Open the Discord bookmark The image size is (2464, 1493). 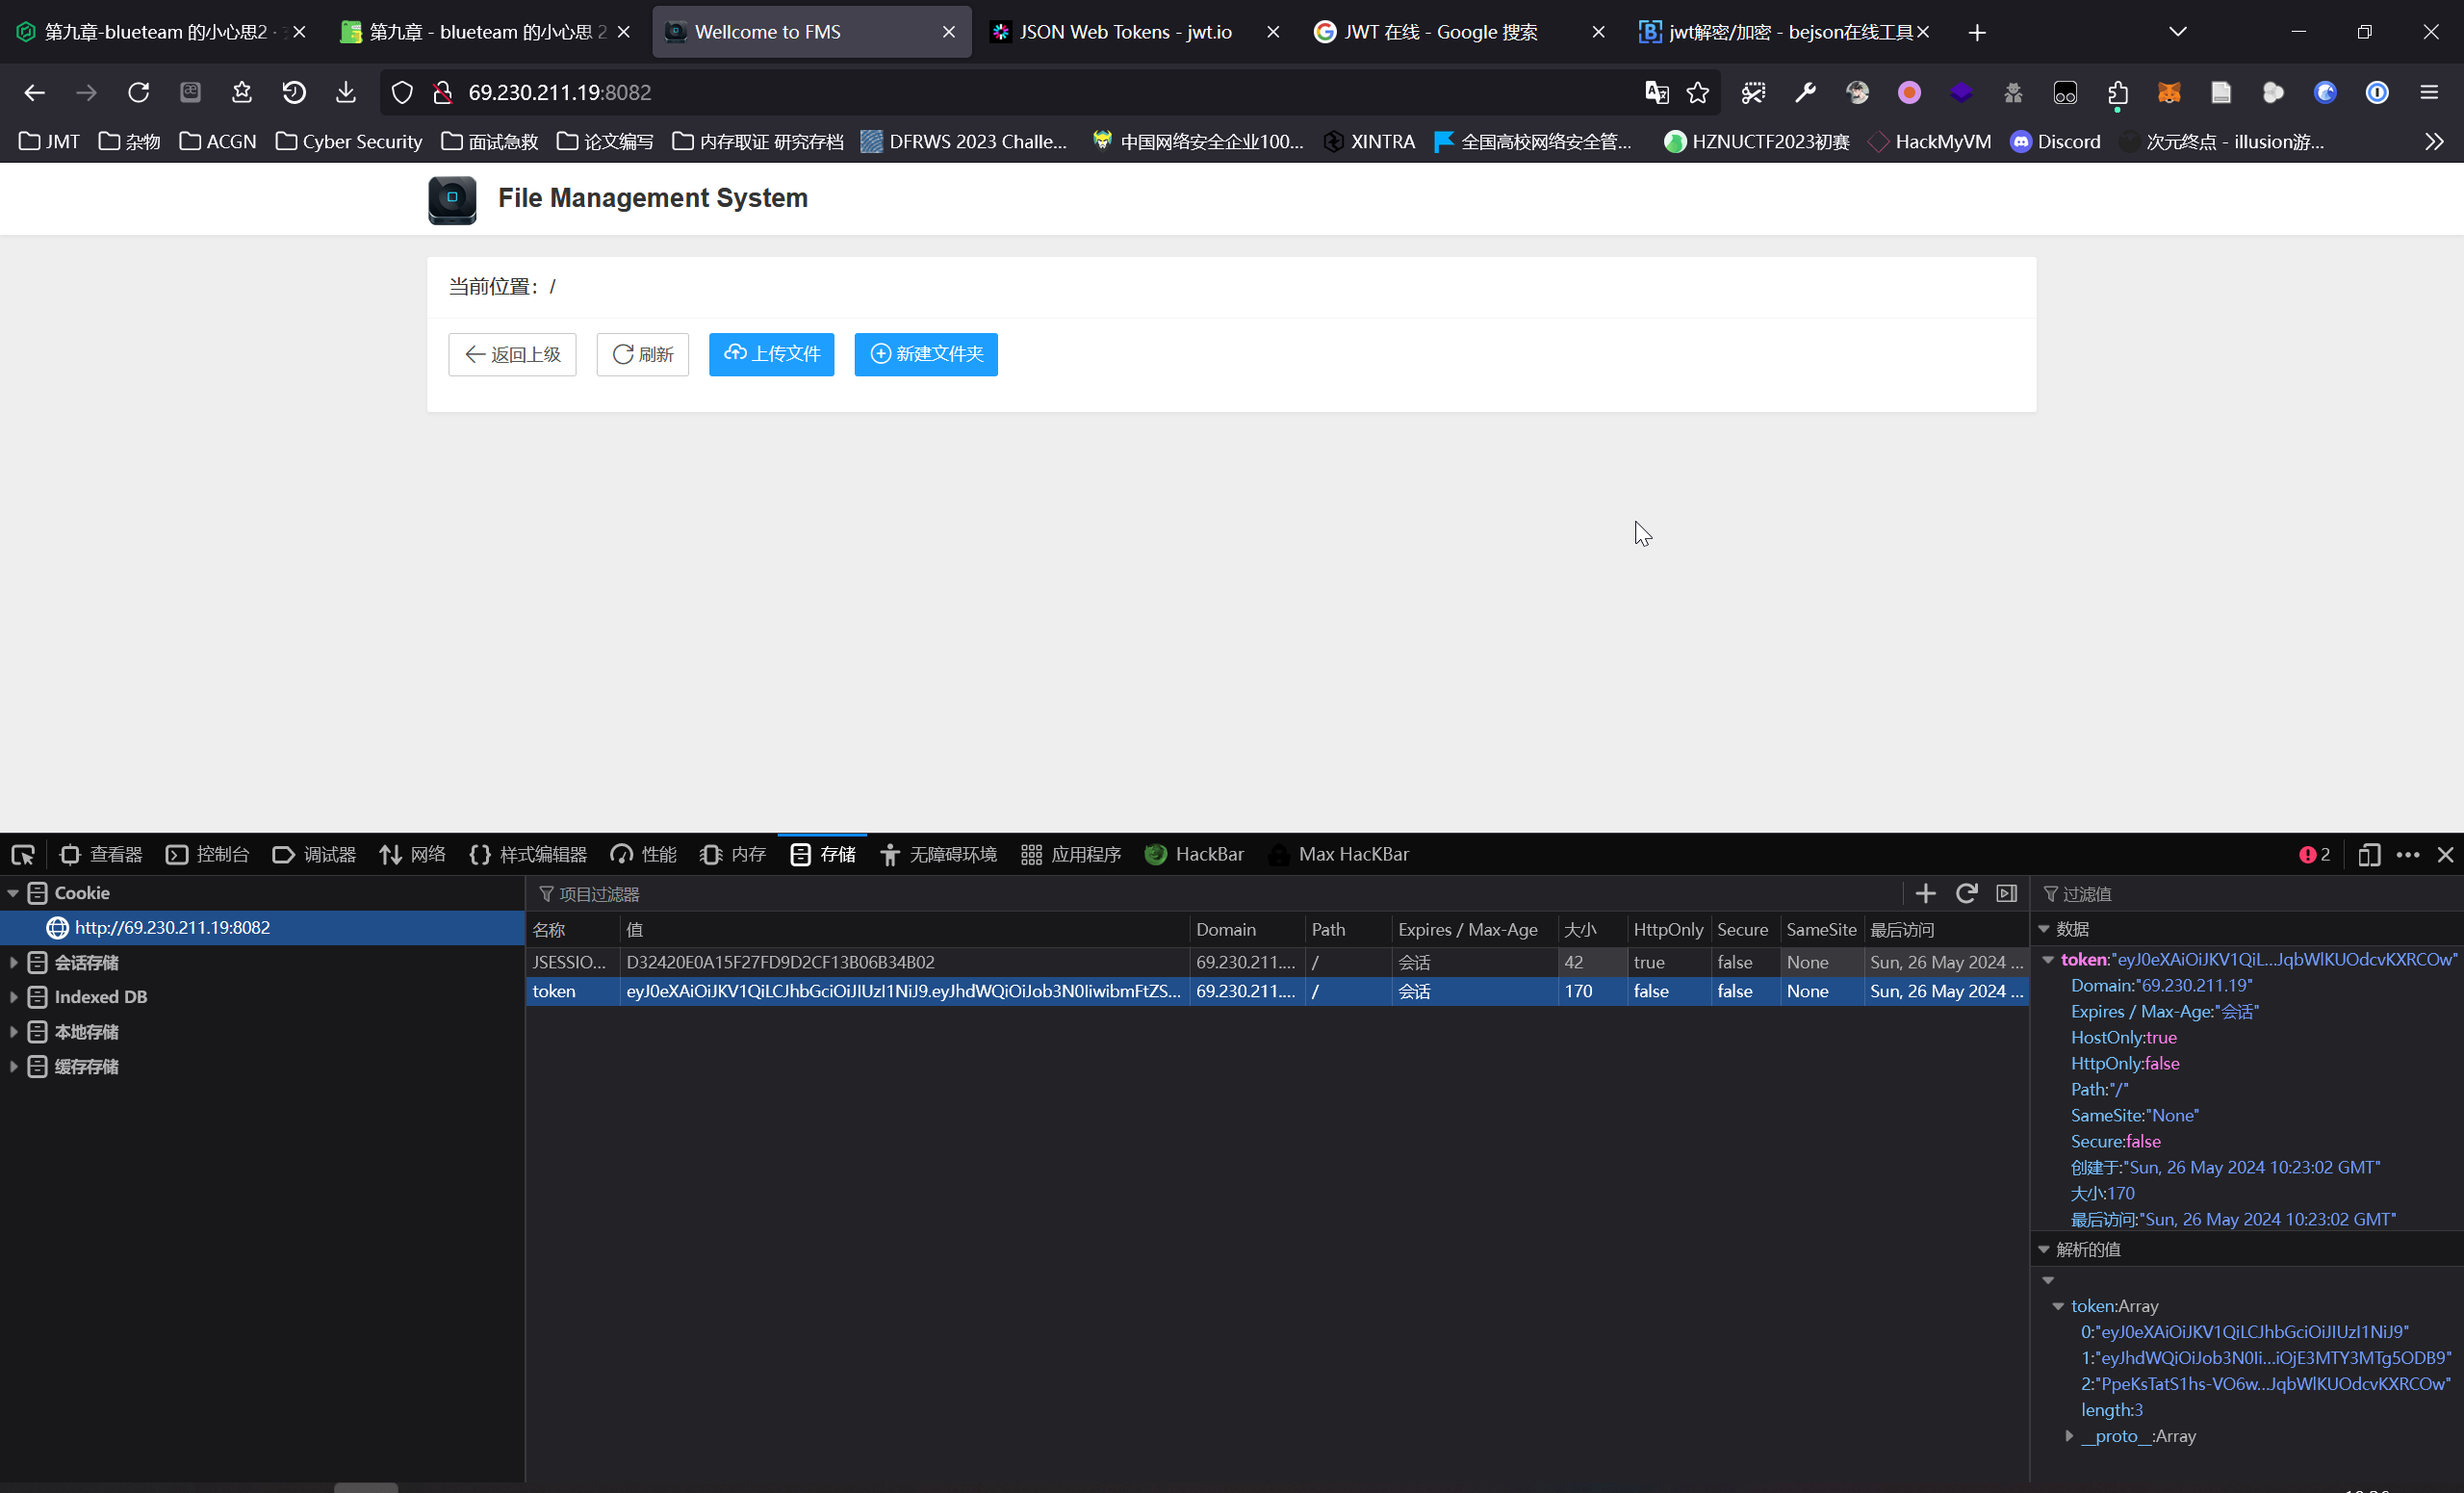[2056, 142]
